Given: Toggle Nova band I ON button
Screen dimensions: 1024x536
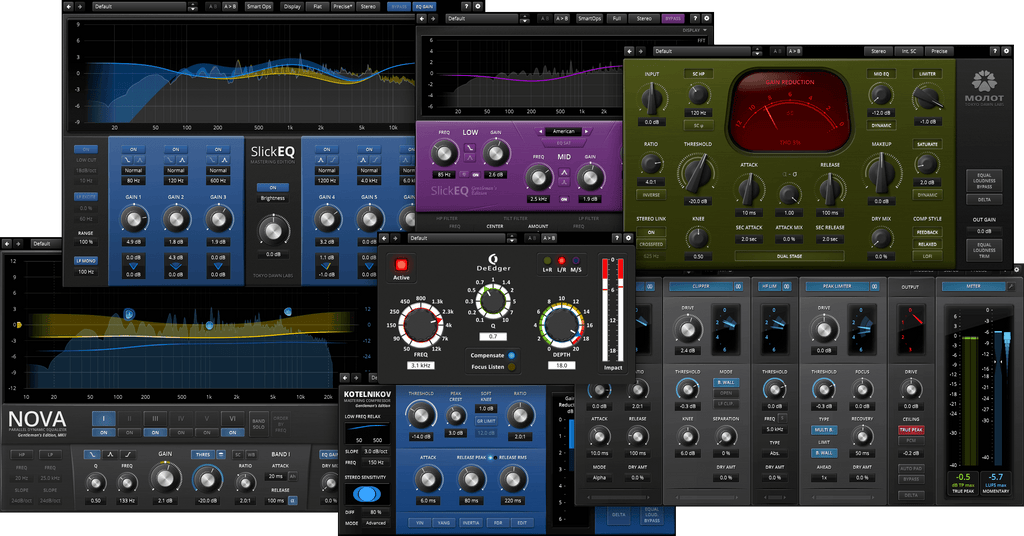Looking at the screenshot, I should [x=104, y=432].
